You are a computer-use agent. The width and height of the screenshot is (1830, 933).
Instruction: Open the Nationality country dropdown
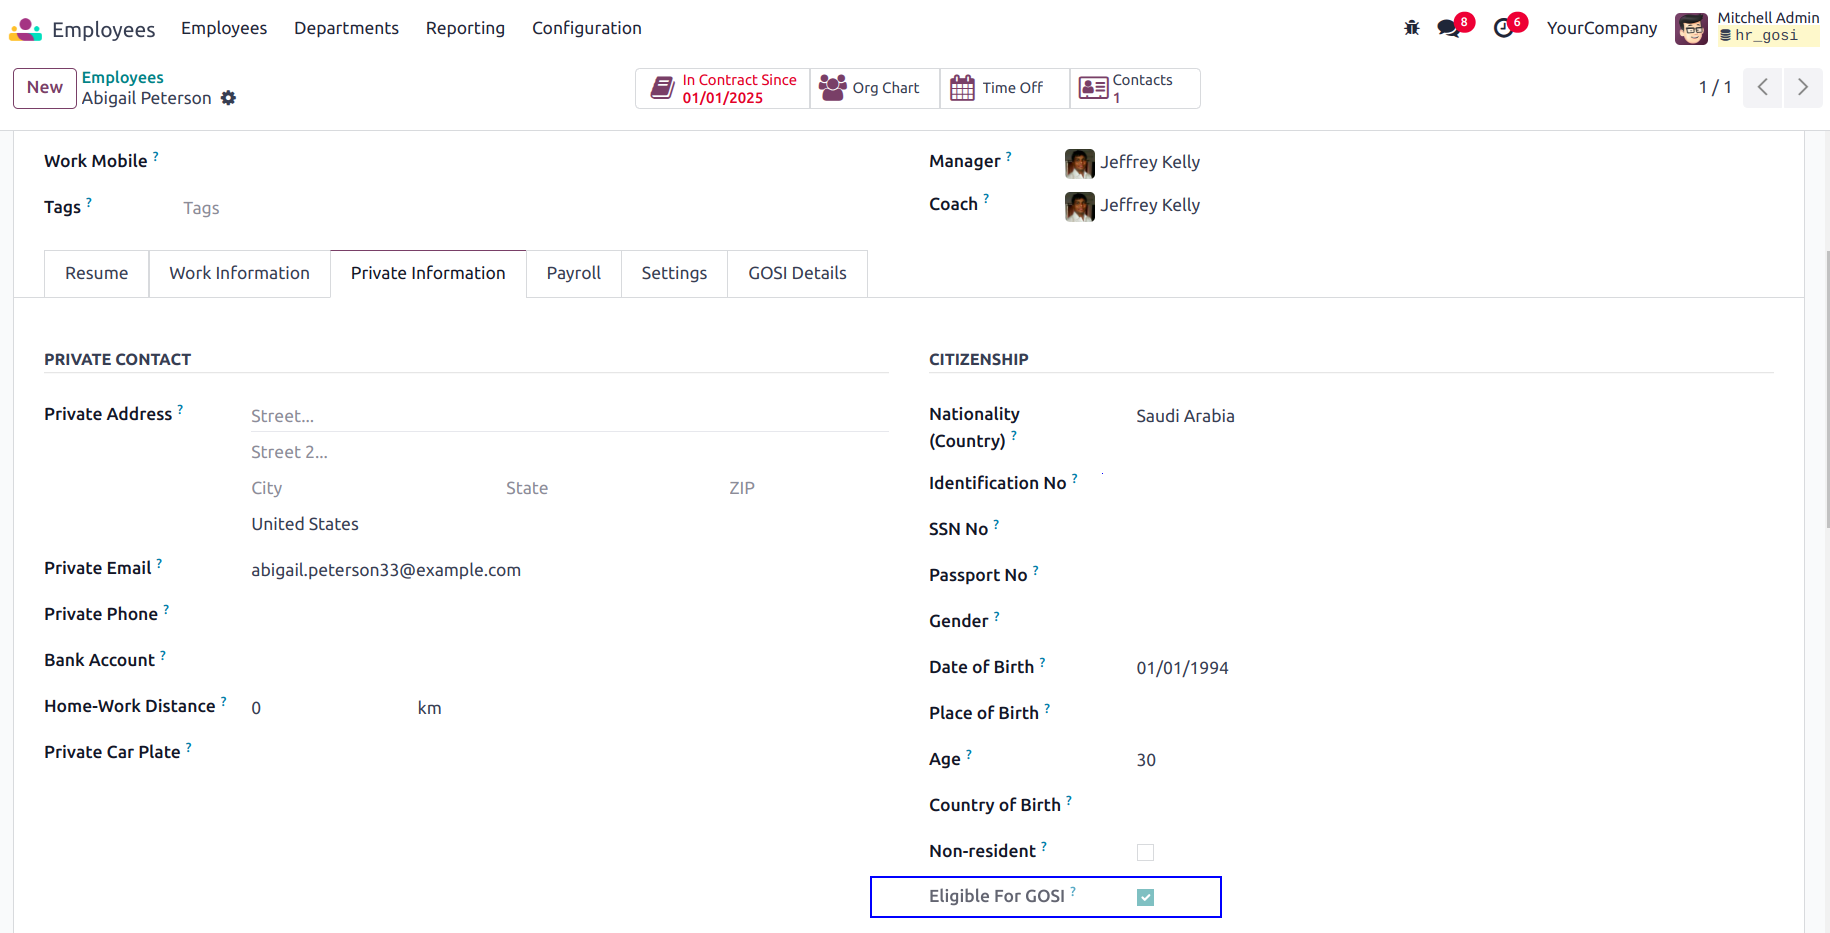click(x=1454, y=416)
